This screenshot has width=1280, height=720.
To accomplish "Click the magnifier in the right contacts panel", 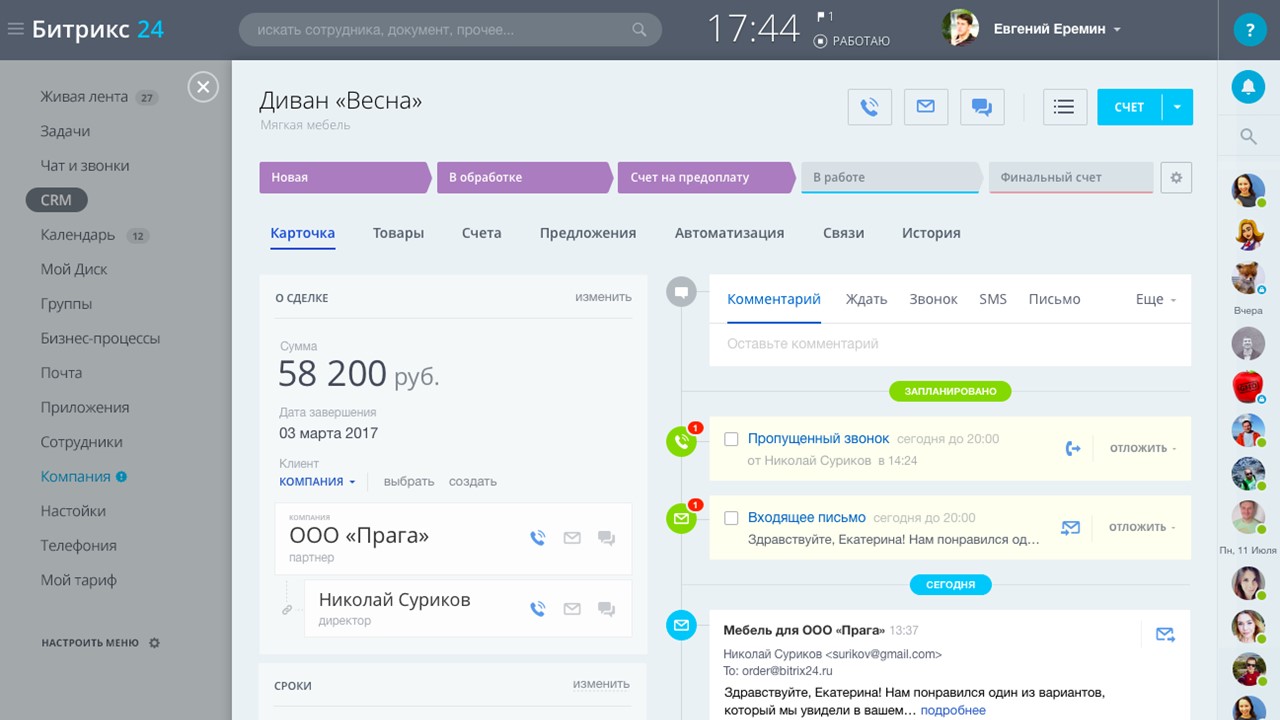I will click(1248, 137).
